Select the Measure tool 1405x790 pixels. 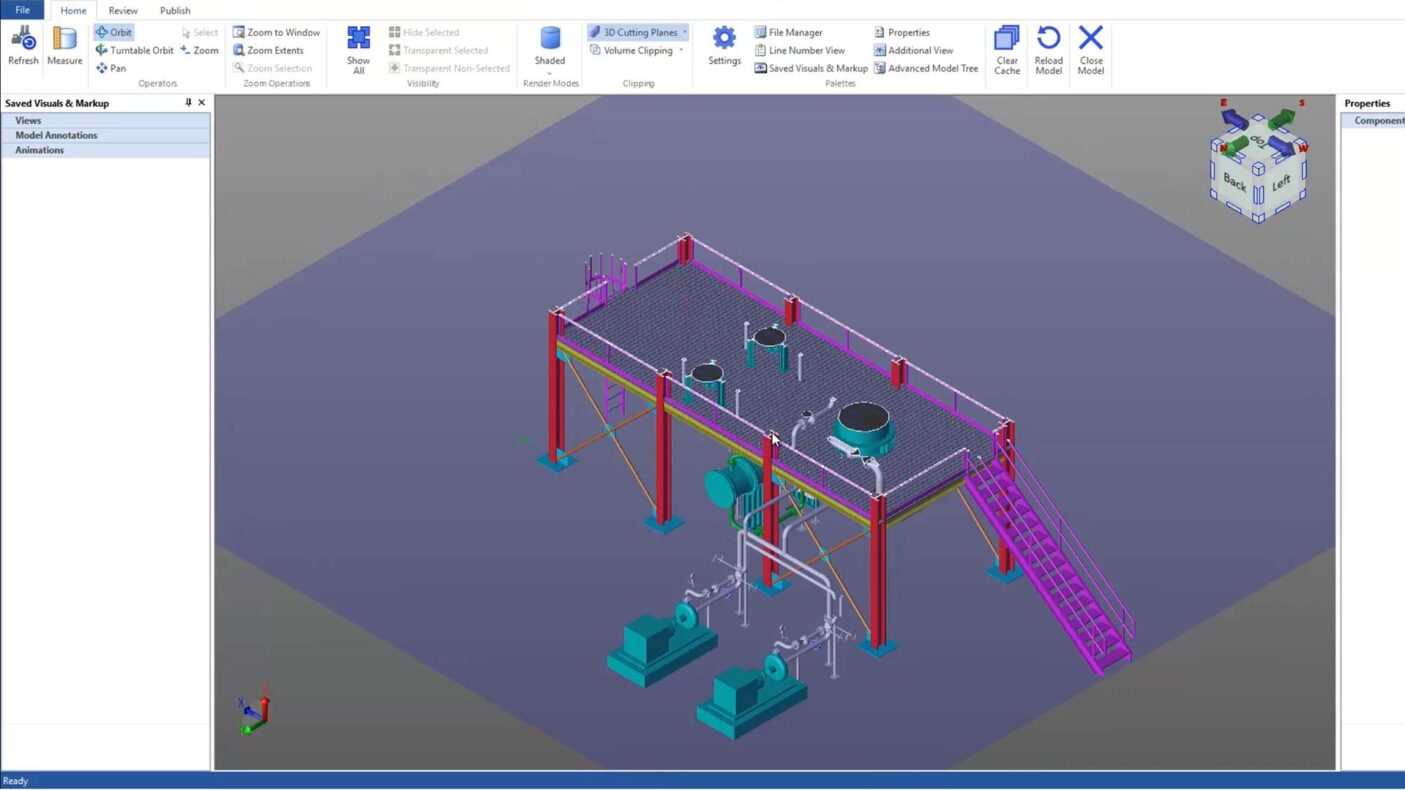coord(64,47)
